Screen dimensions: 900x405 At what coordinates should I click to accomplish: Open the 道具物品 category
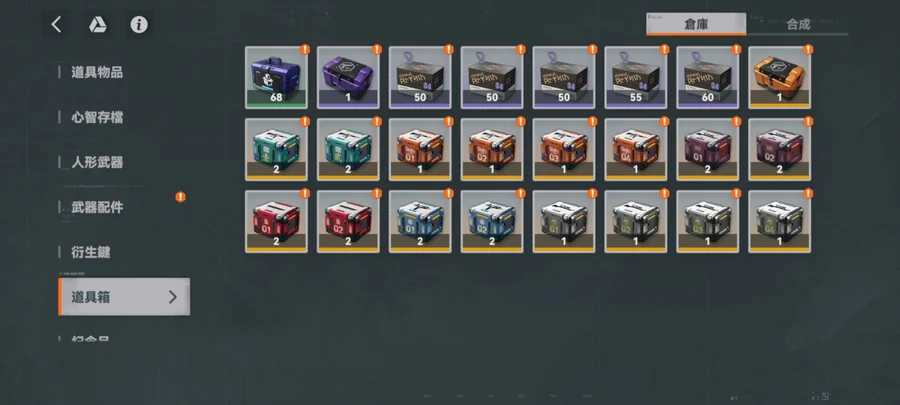point(97,72)
